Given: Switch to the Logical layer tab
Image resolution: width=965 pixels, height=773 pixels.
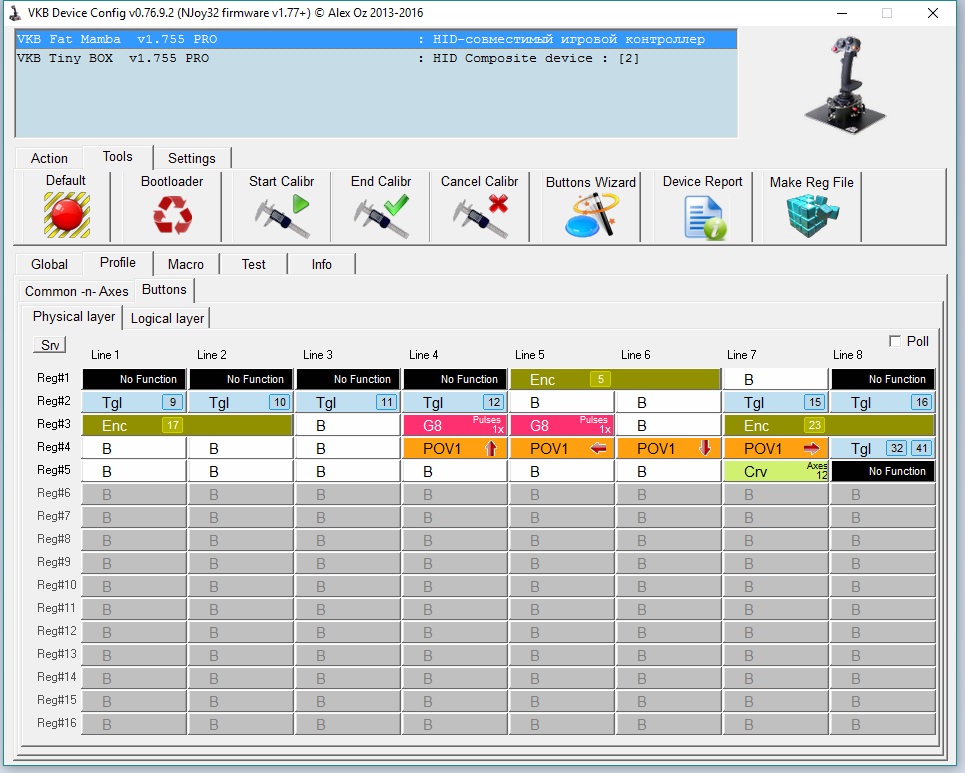Looking at the screenshot, I should (167, 318).
